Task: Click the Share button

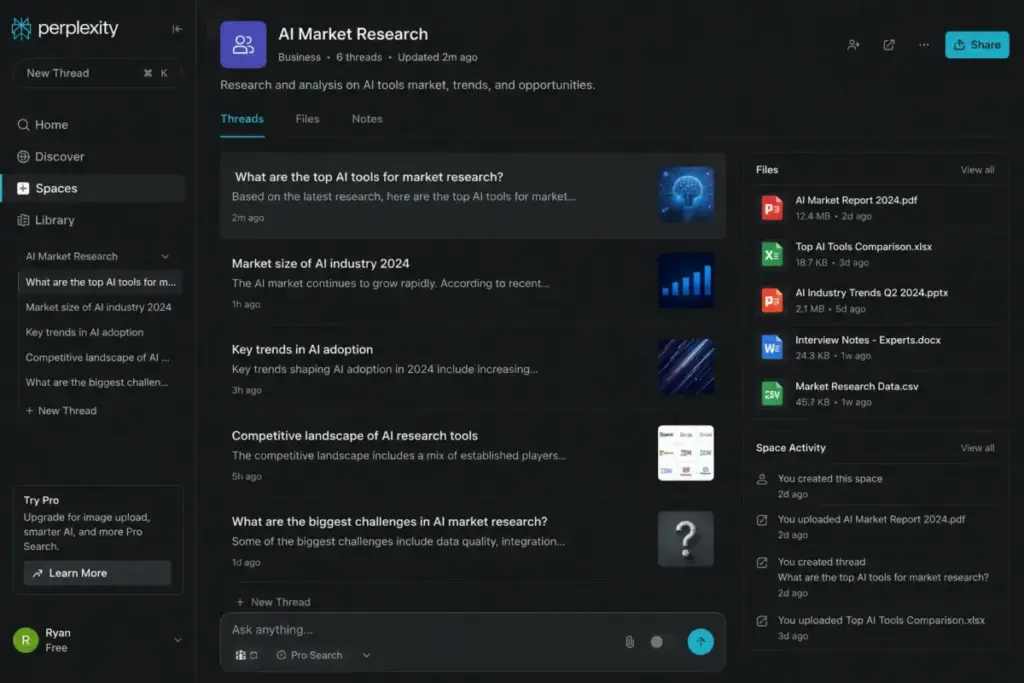Action: [976, 45]
